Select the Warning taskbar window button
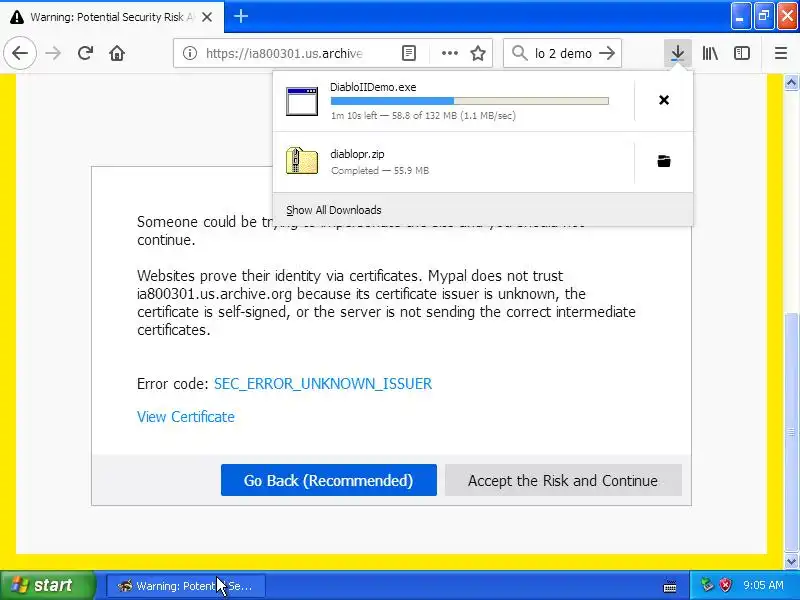 point(186,586)
